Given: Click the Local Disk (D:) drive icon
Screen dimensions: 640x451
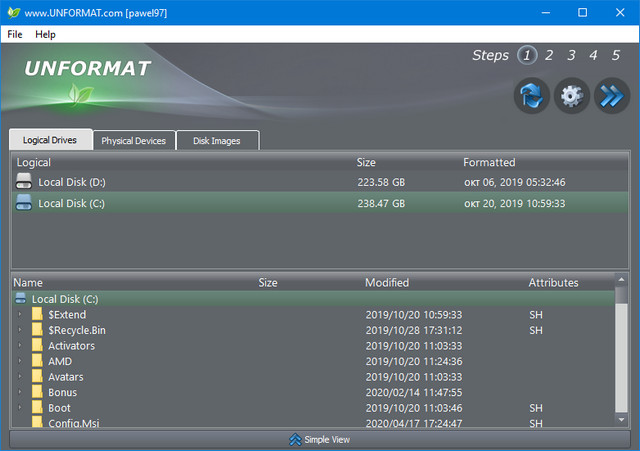Looking at the screenshot, I should 24,181.
